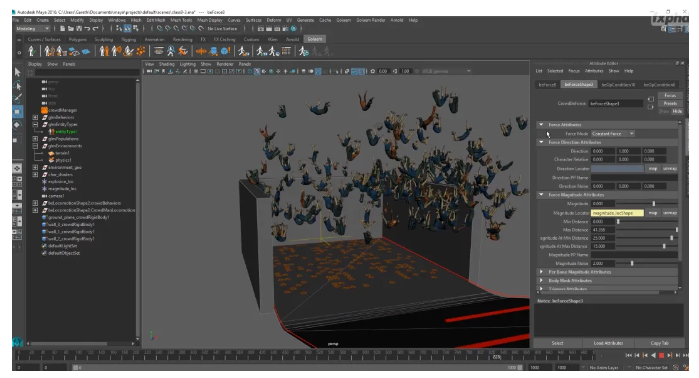The width and height of the screenshot is (699, 378).
Task: Click the New Scene icon in status line
Action: coord(62,29)
